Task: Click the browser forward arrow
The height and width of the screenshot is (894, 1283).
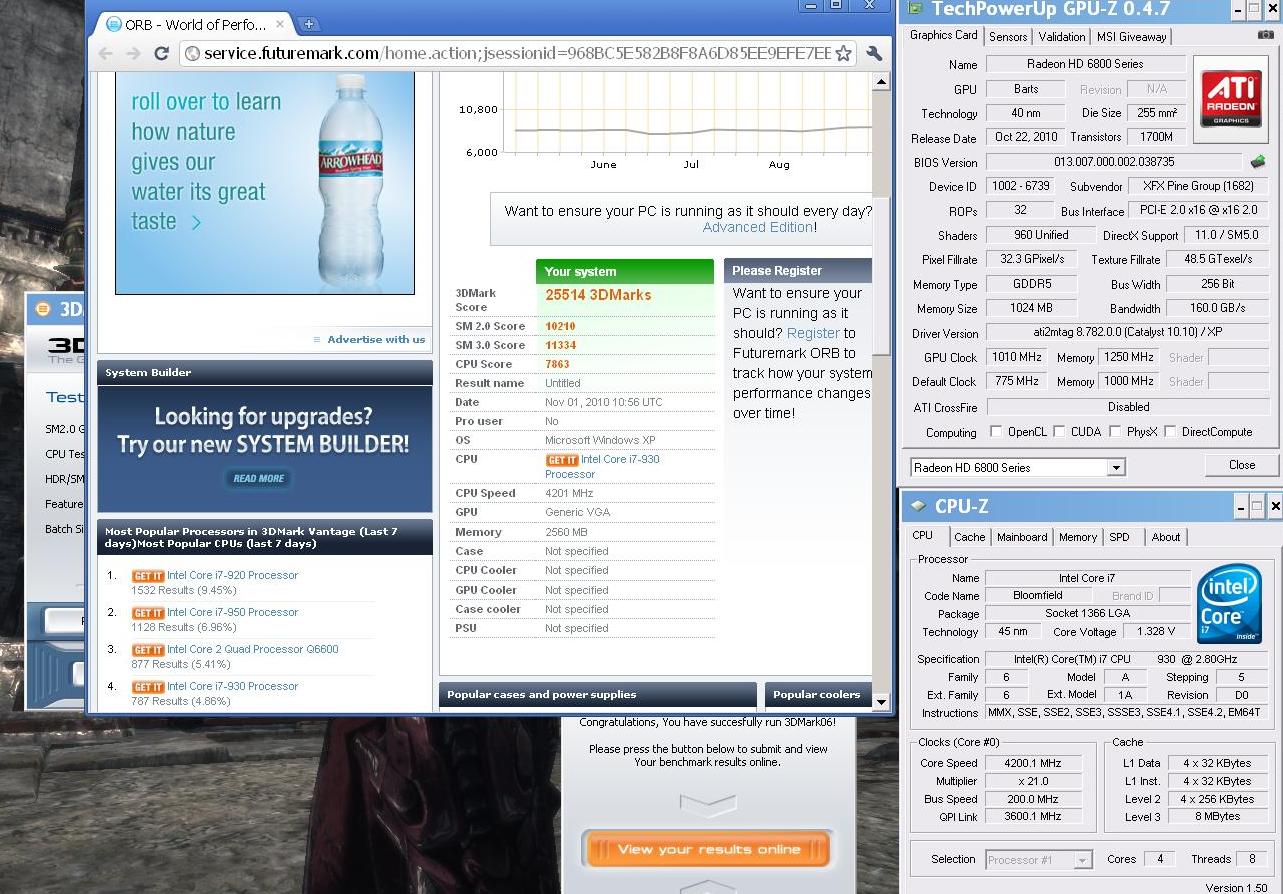Action: click(x=133, y=53)
